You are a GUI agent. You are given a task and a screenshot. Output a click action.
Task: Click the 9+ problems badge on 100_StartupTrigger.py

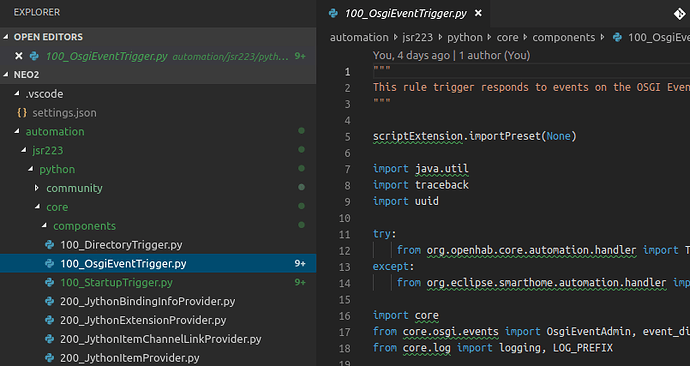point(300,282)
